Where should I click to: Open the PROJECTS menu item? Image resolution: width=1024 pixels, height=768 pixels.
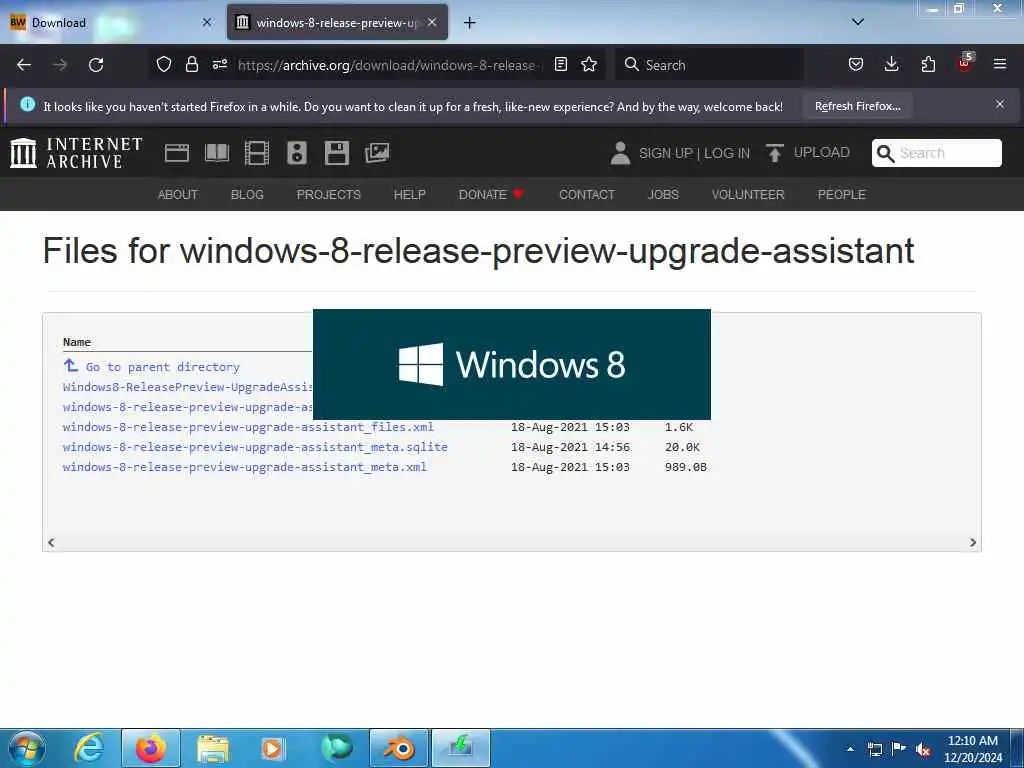[328, 195]
